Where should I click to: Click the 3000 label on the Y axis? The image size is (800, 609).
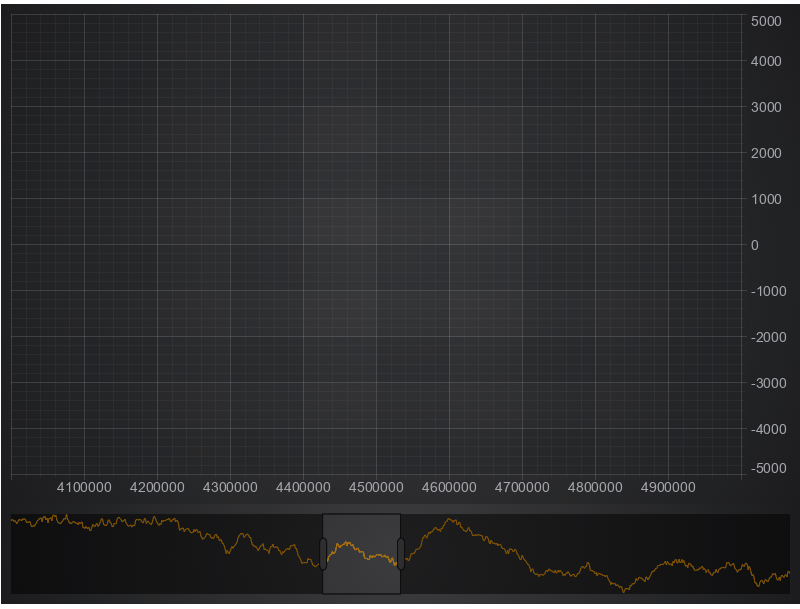[x=766, y=107]
